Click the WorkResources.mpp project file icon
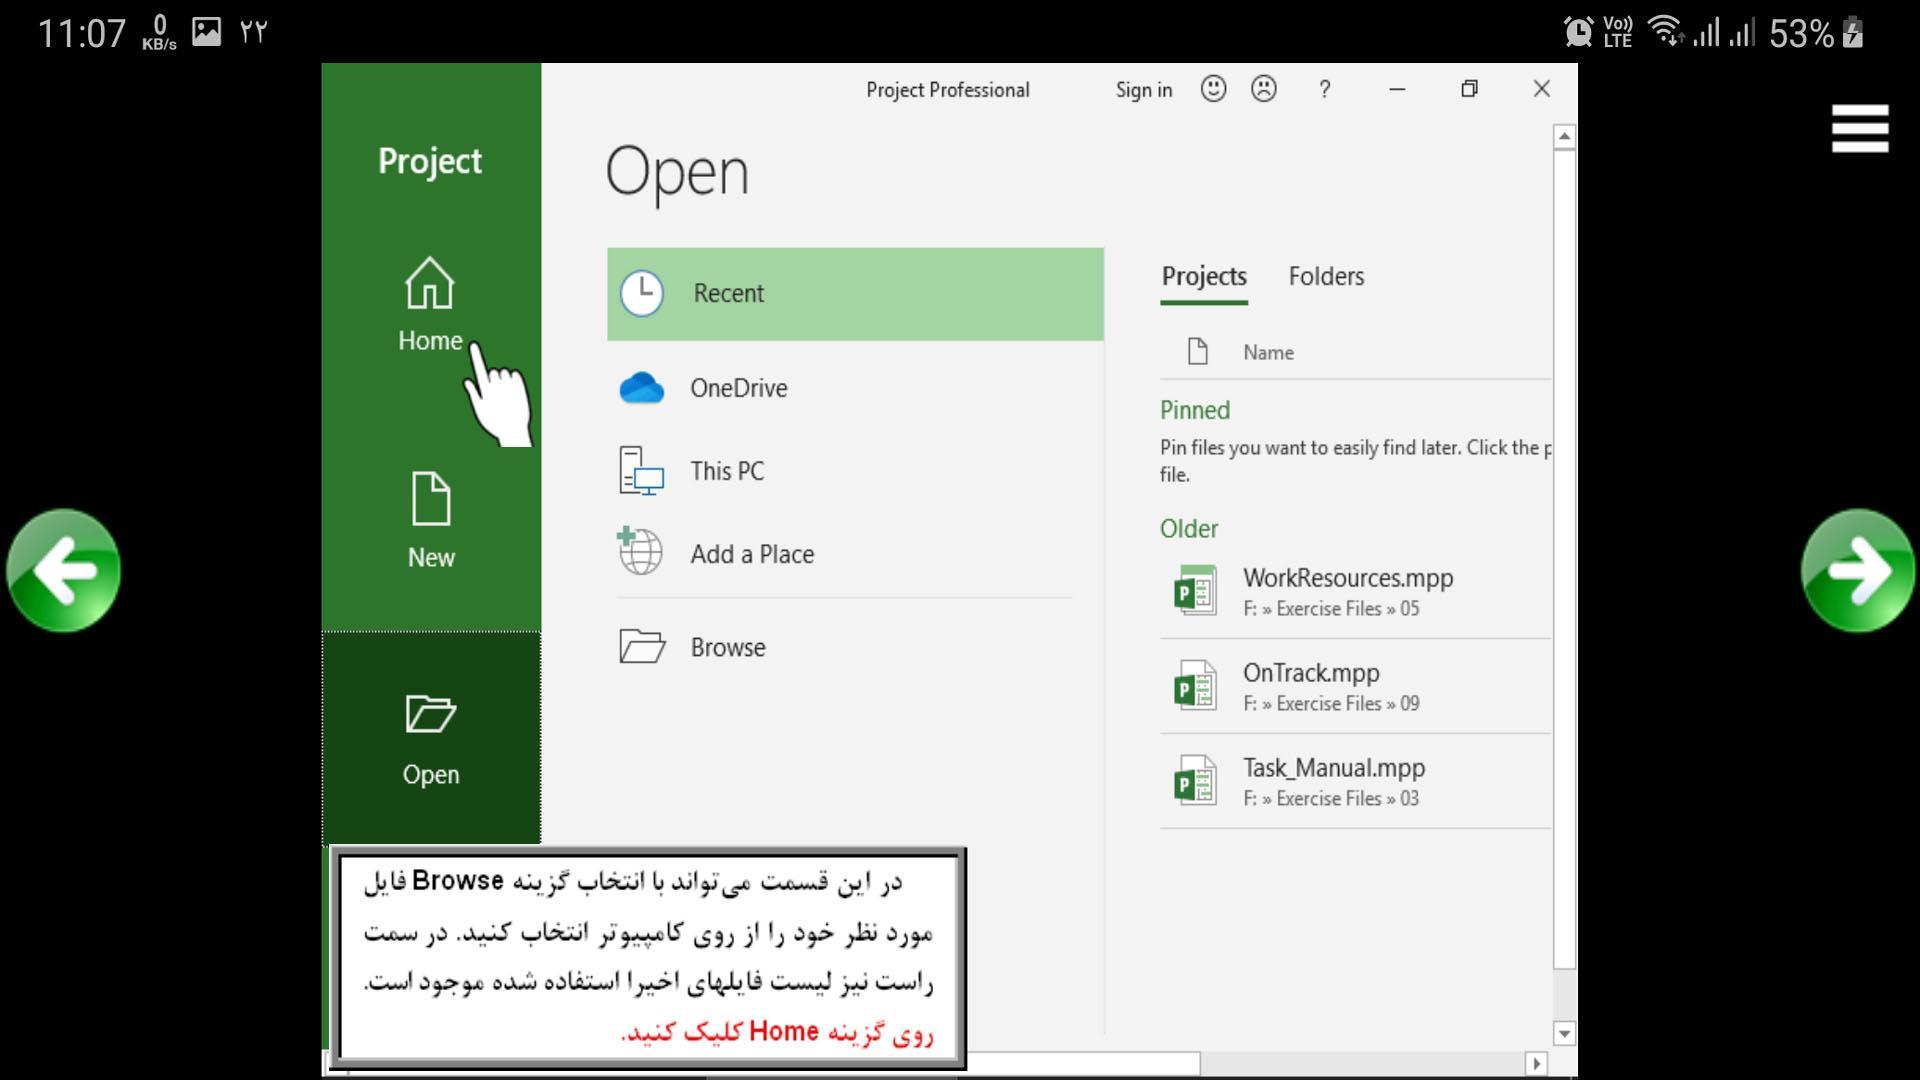 1196,590
